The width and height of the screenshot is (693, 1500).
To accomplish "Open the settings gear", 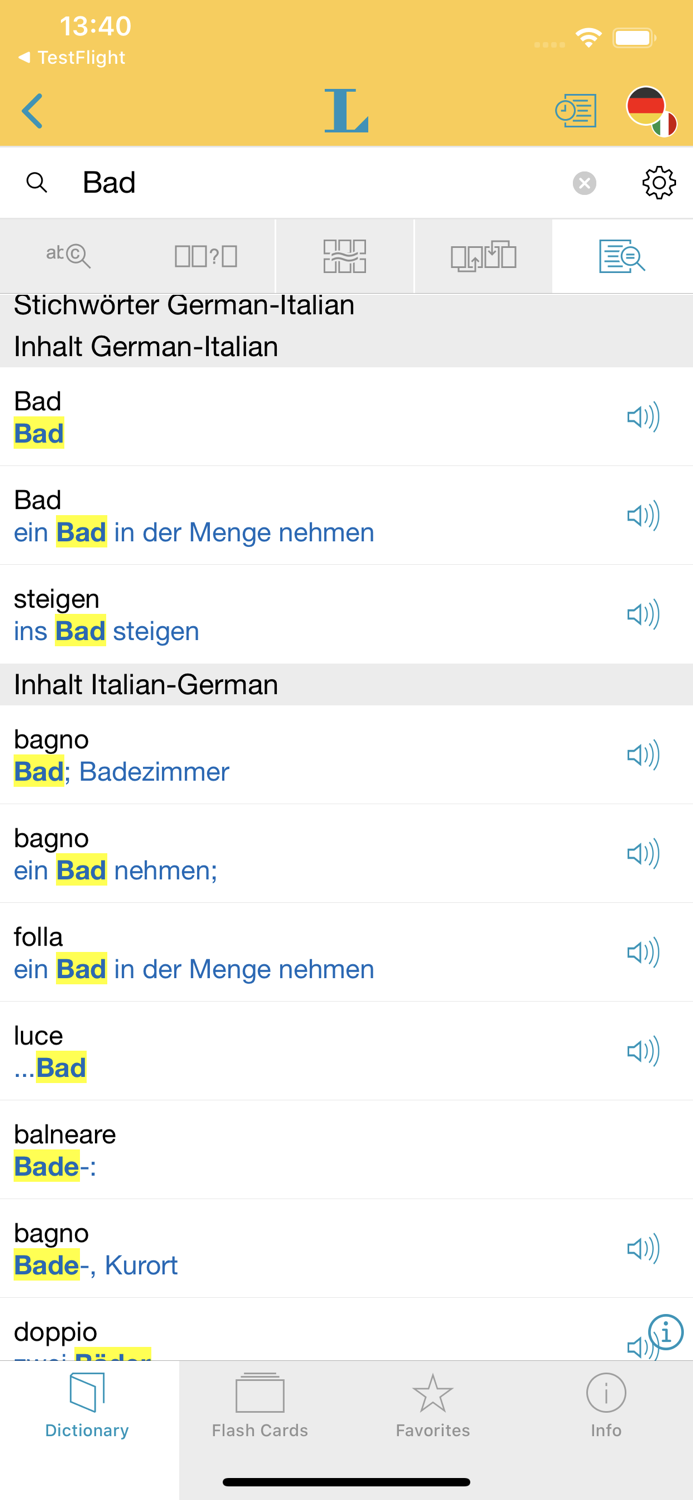I will [658, 183].
